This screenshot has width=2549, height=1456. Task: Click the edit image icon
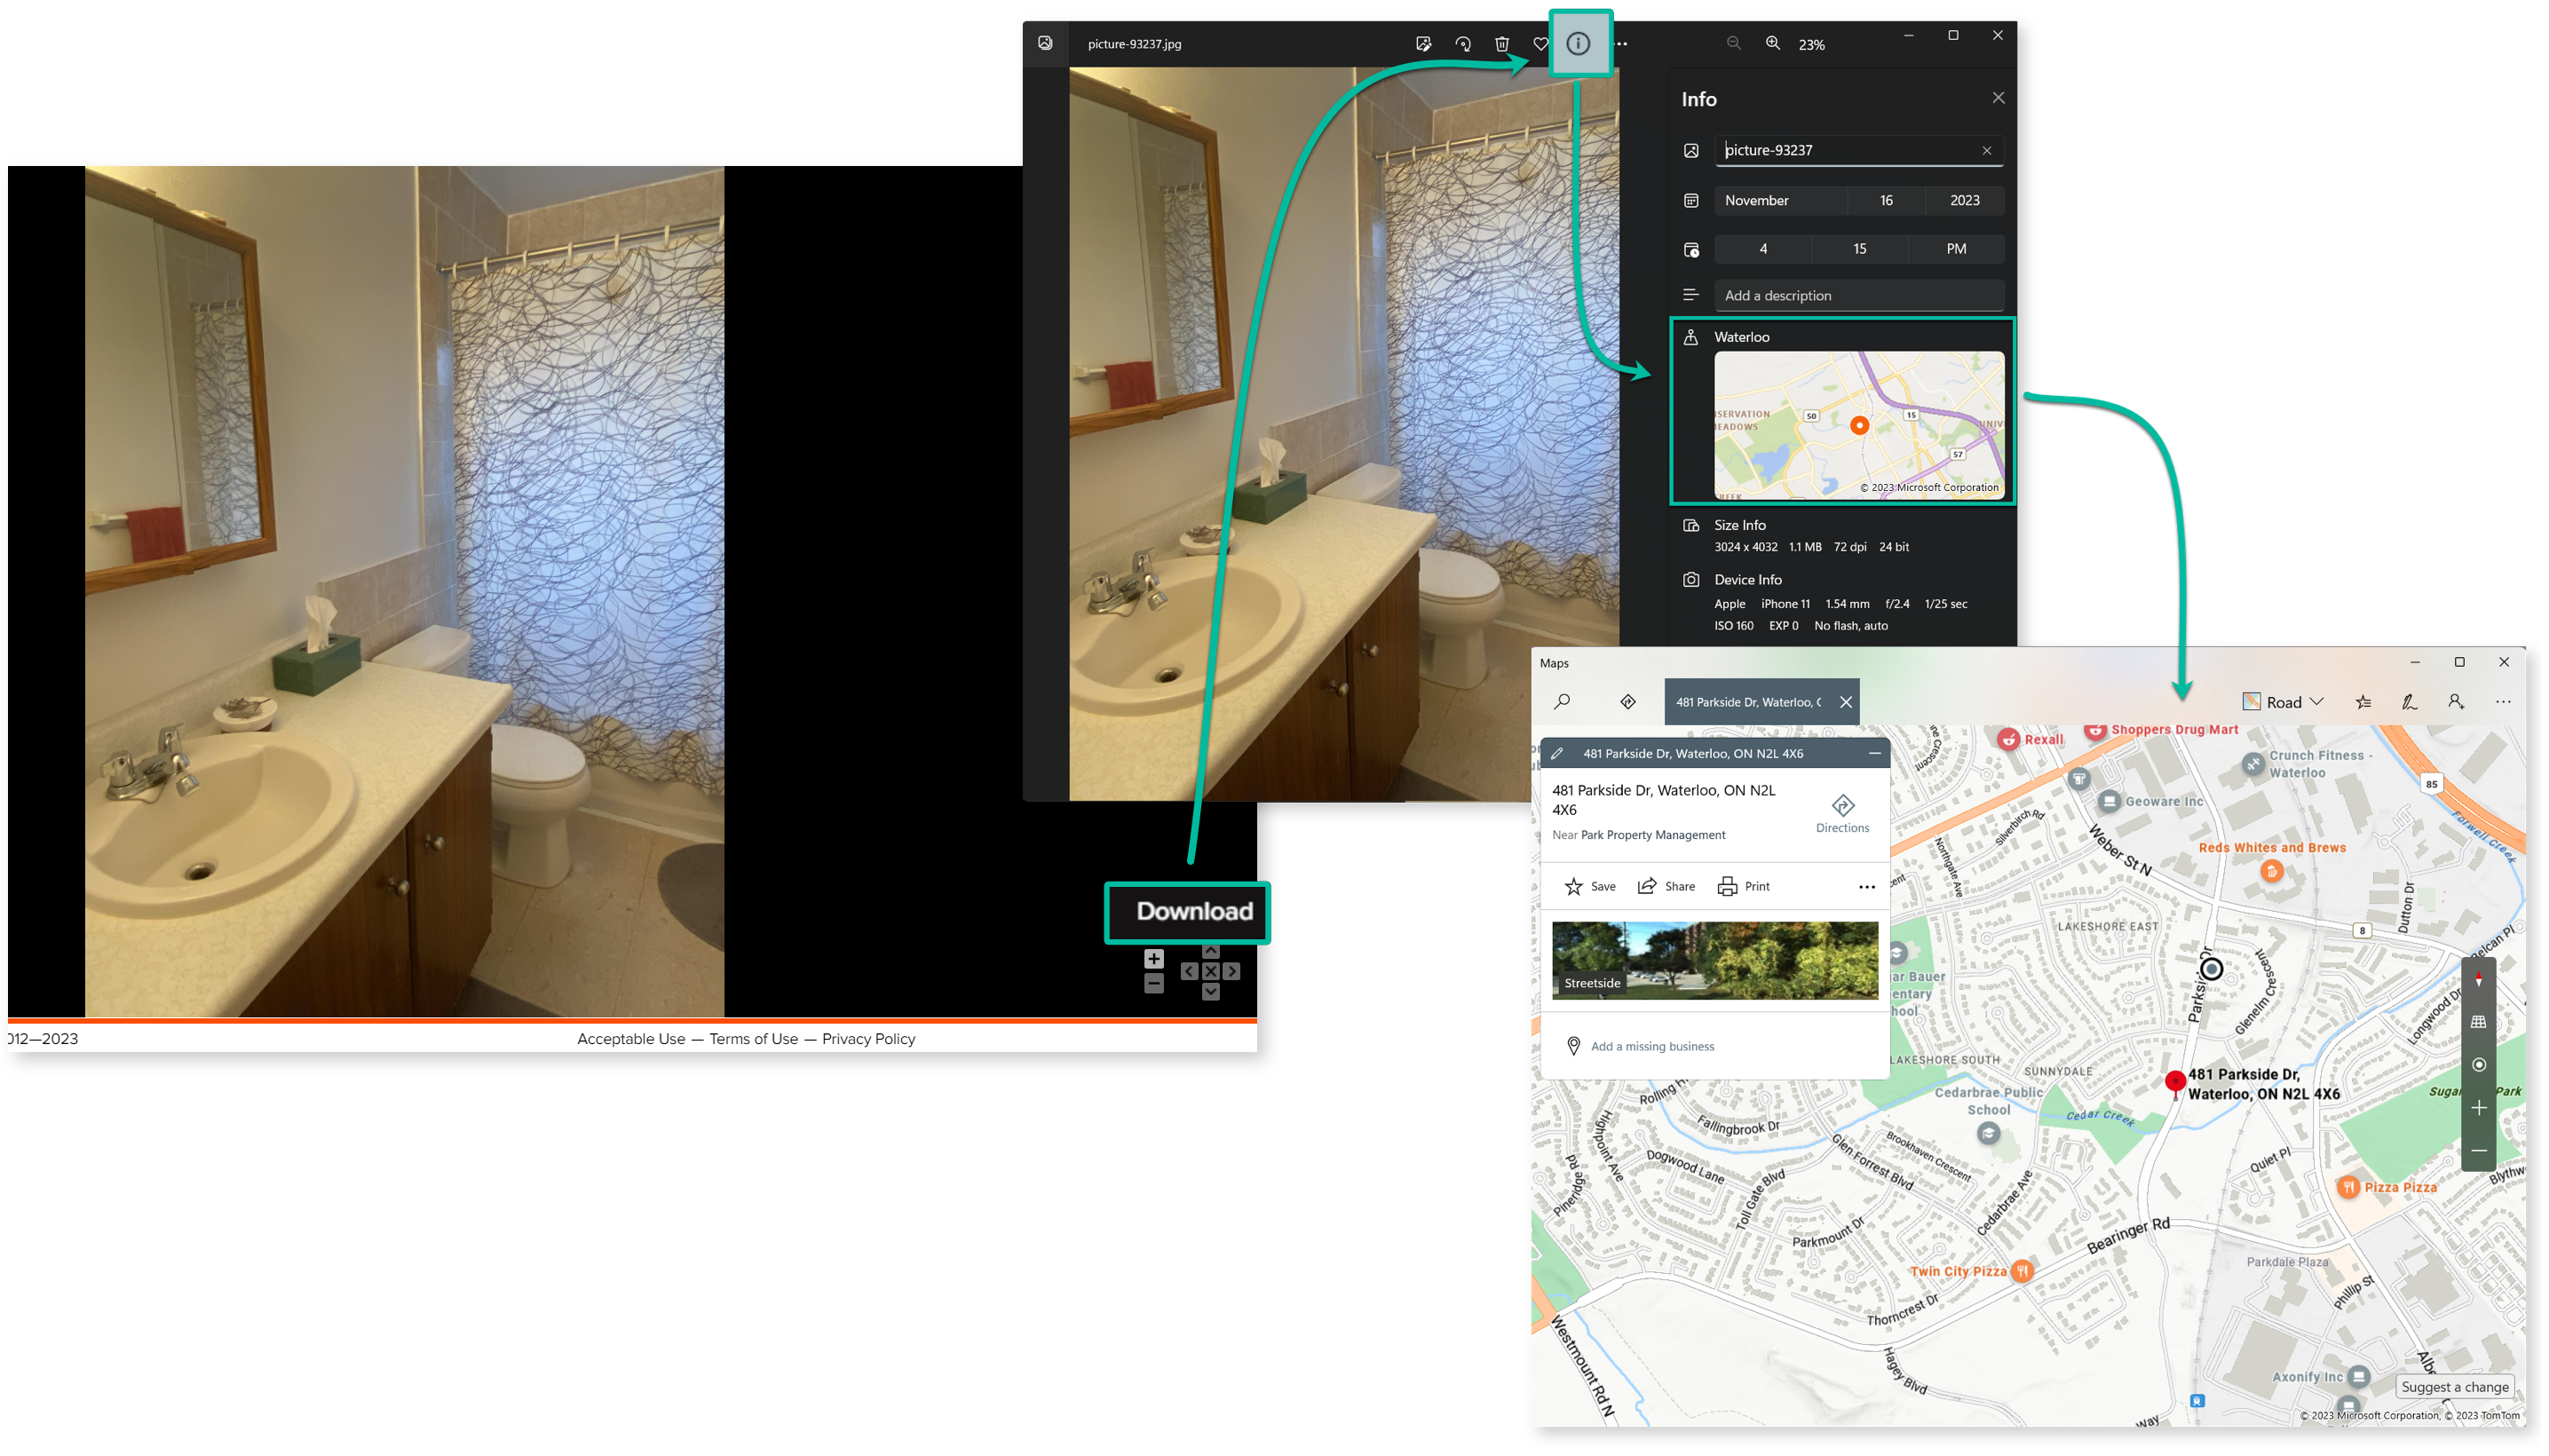click(1423, 44)
